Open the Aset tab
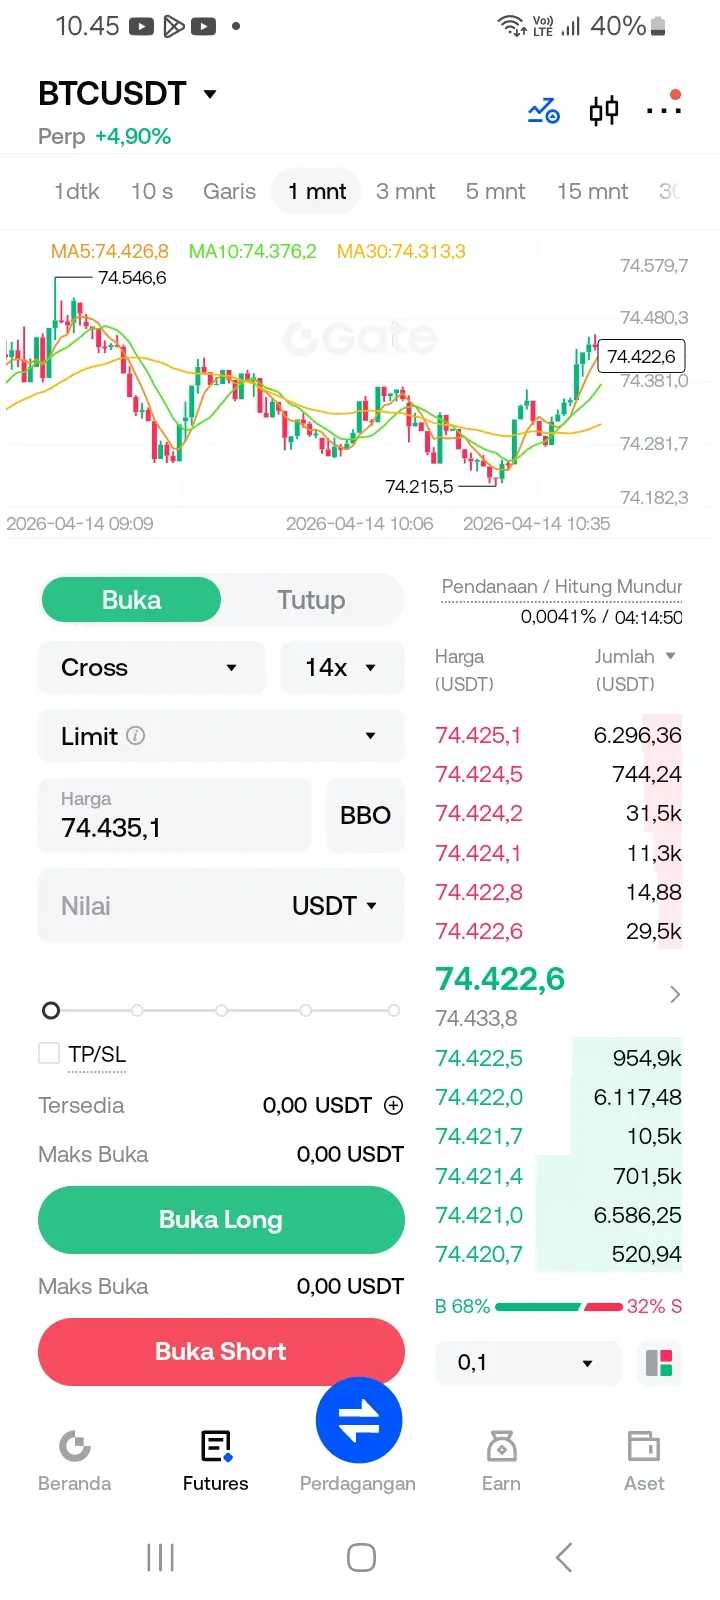Screen dimensions: 720x1600 point(644,1460)
